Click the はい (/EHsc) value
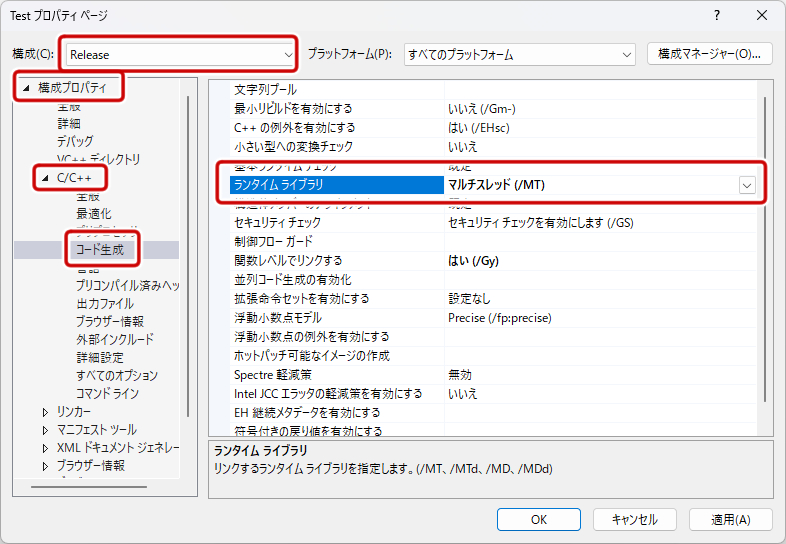Viewport: 786px width, 544px height. pyautogui.click(x=479, y=128)
